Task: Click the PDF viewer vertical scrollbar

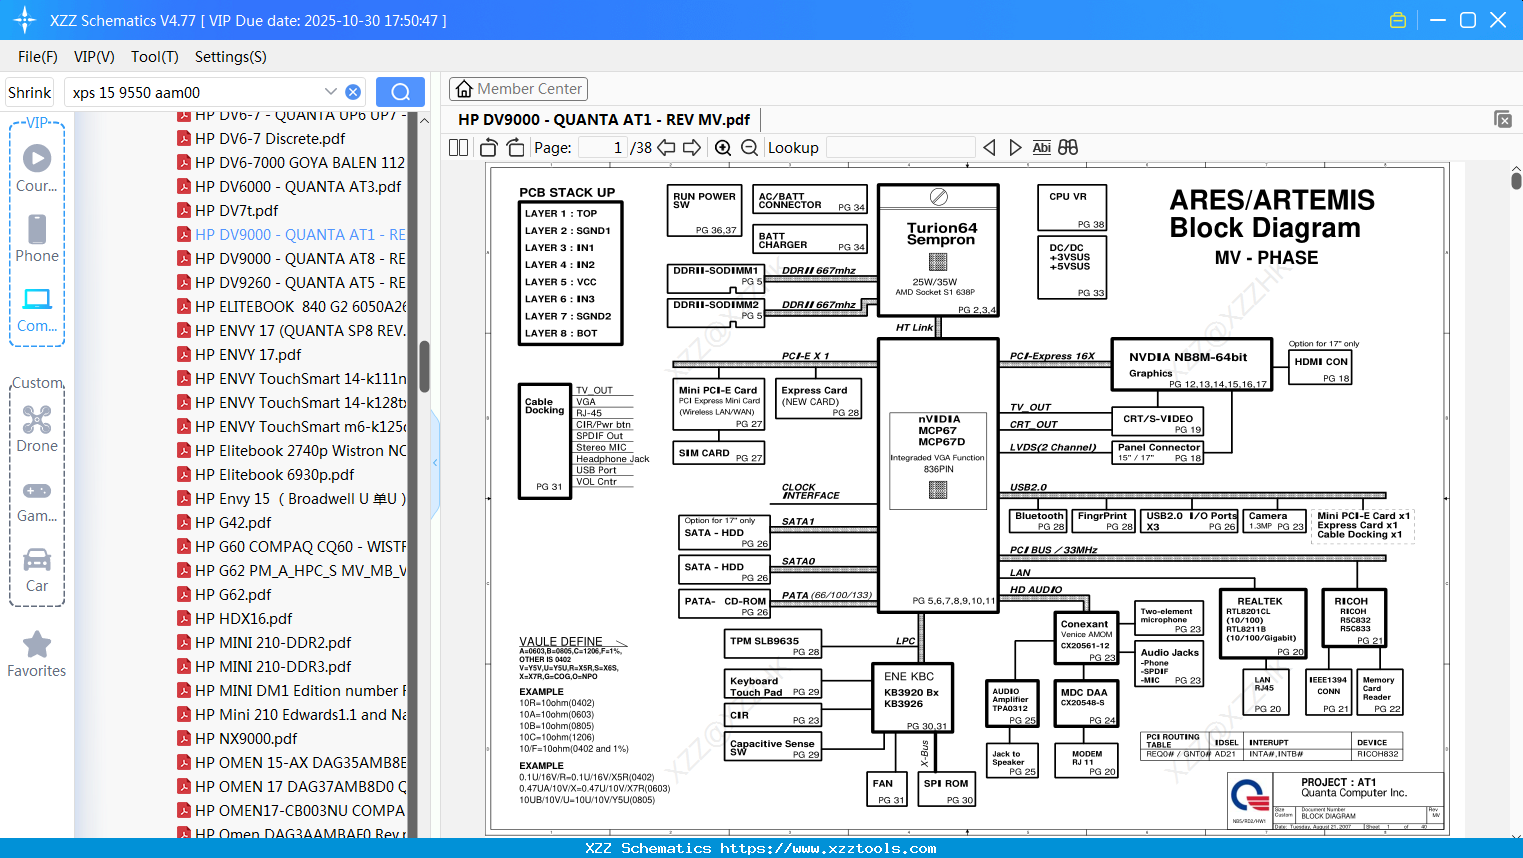Action: click(1516, 180)
